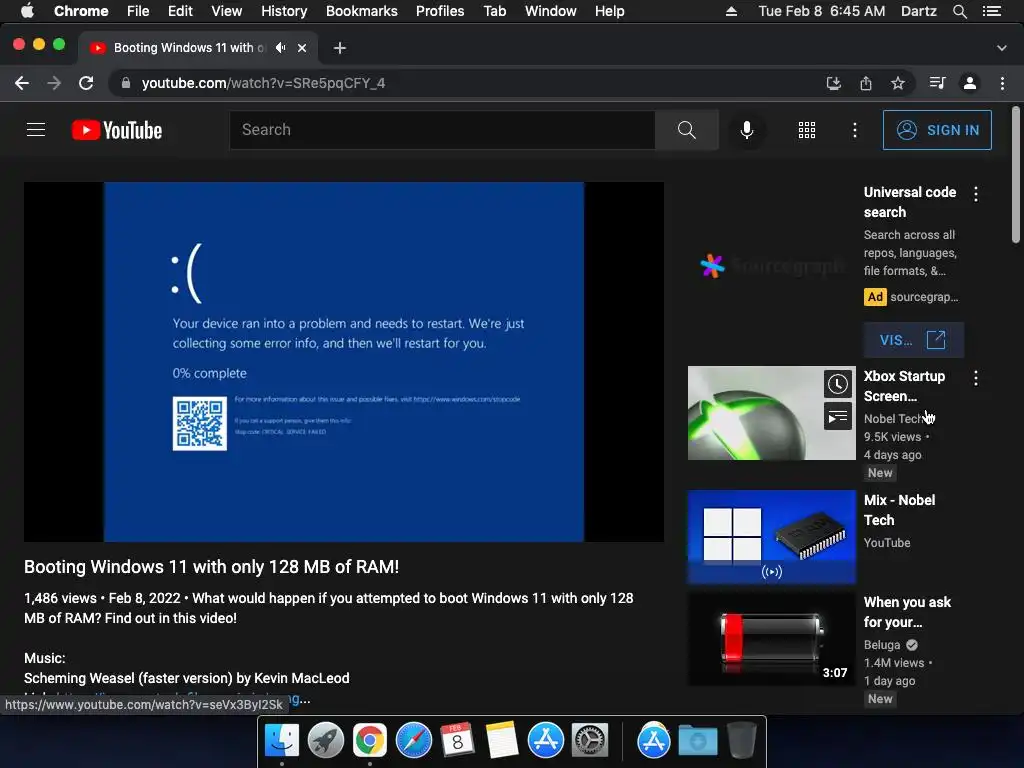Image resolution: width=1024 pixels, height=768 pixels.
Task: Open the Window menu
Action: tap(551, 11)
